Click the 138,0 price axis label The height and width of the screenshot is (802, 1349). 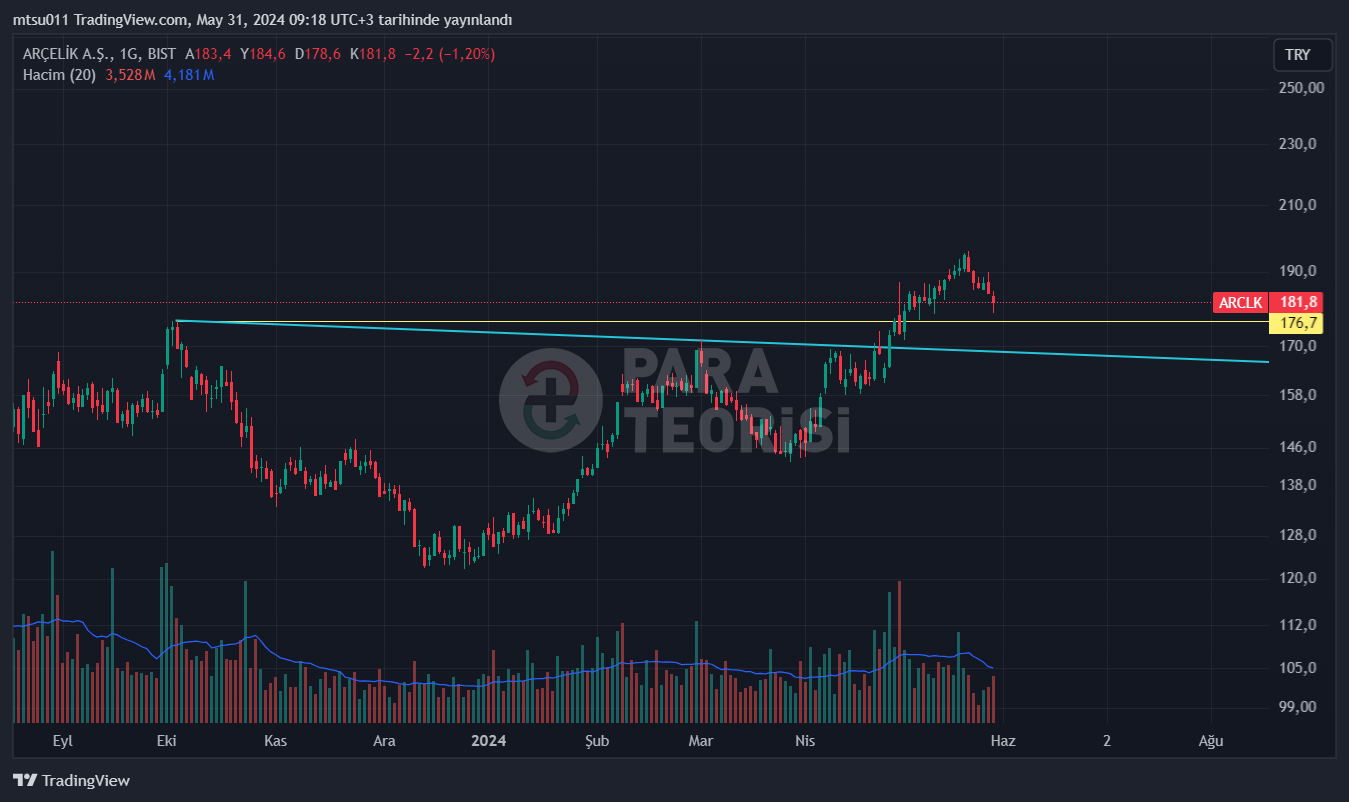tap(1298, 485)
